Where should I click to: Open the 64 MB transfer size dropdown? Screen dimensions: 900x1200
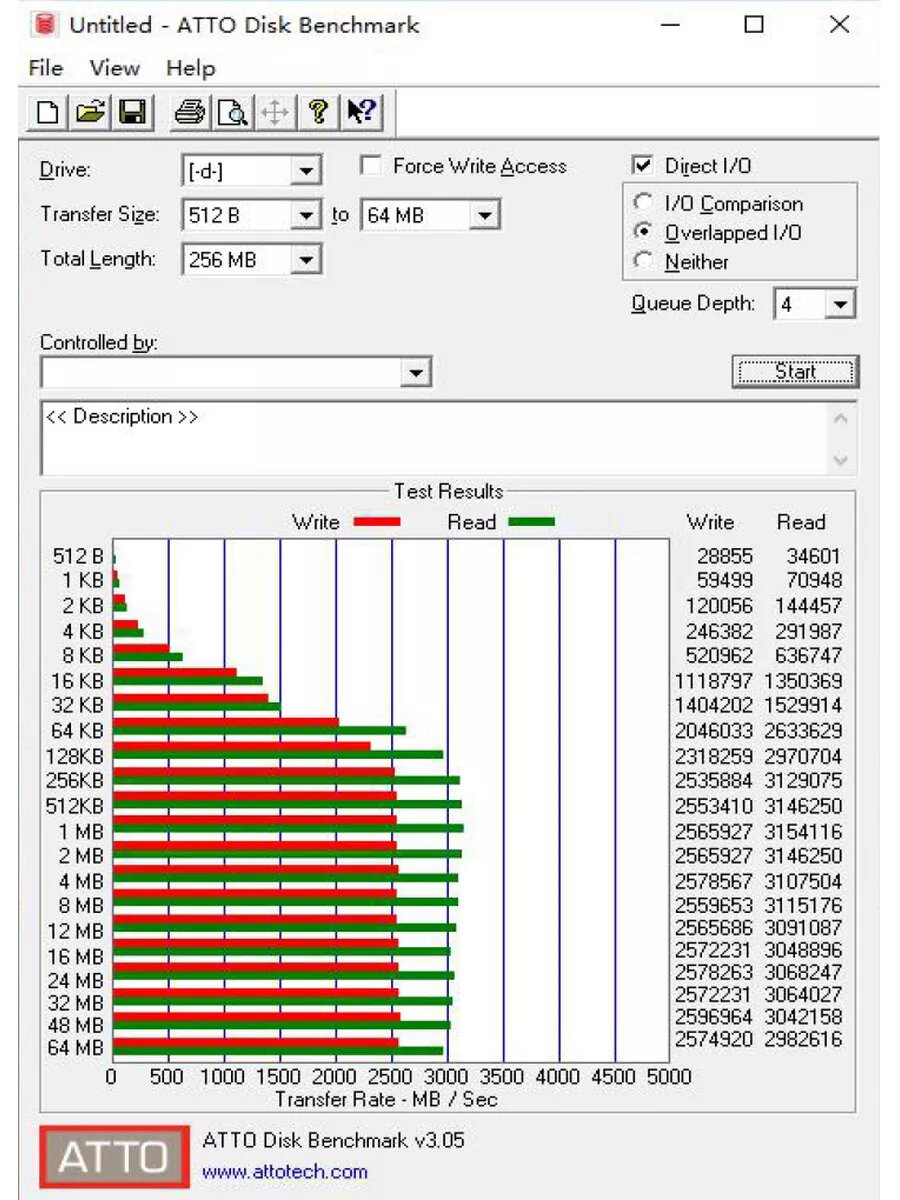click(x=484, y=215)
